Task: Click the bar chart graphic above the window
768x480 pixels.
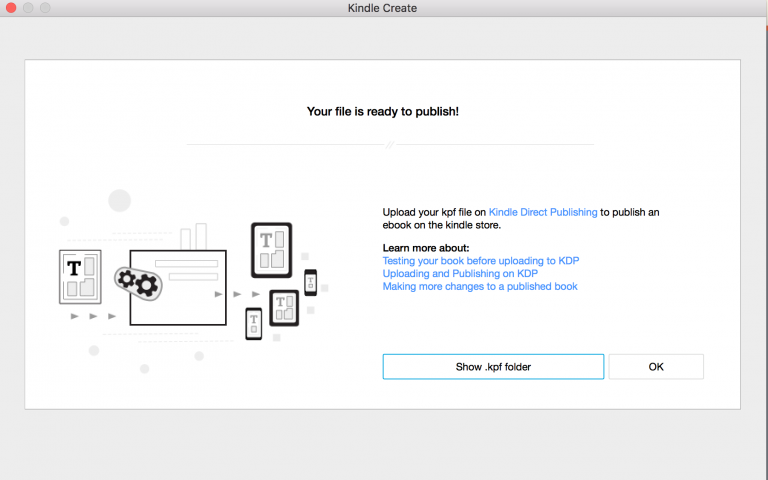Action: [193, 237]
